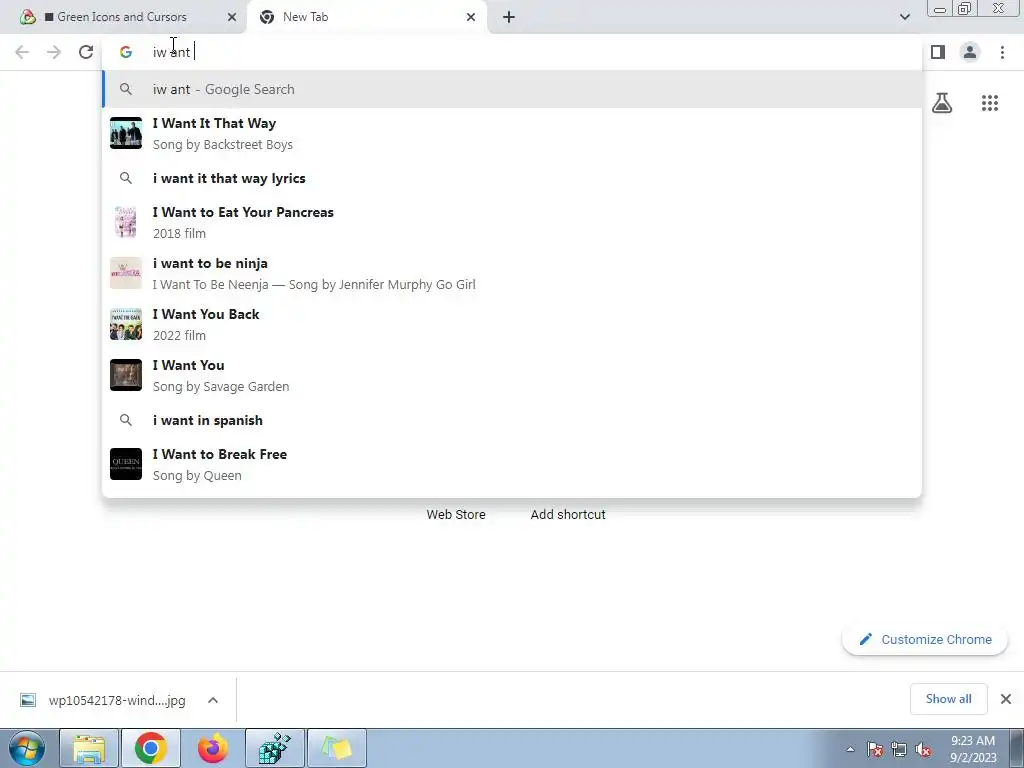Expand the download item options chevron
The height and width of the screenshot is (768, 1024).
(x=213, y=700)
